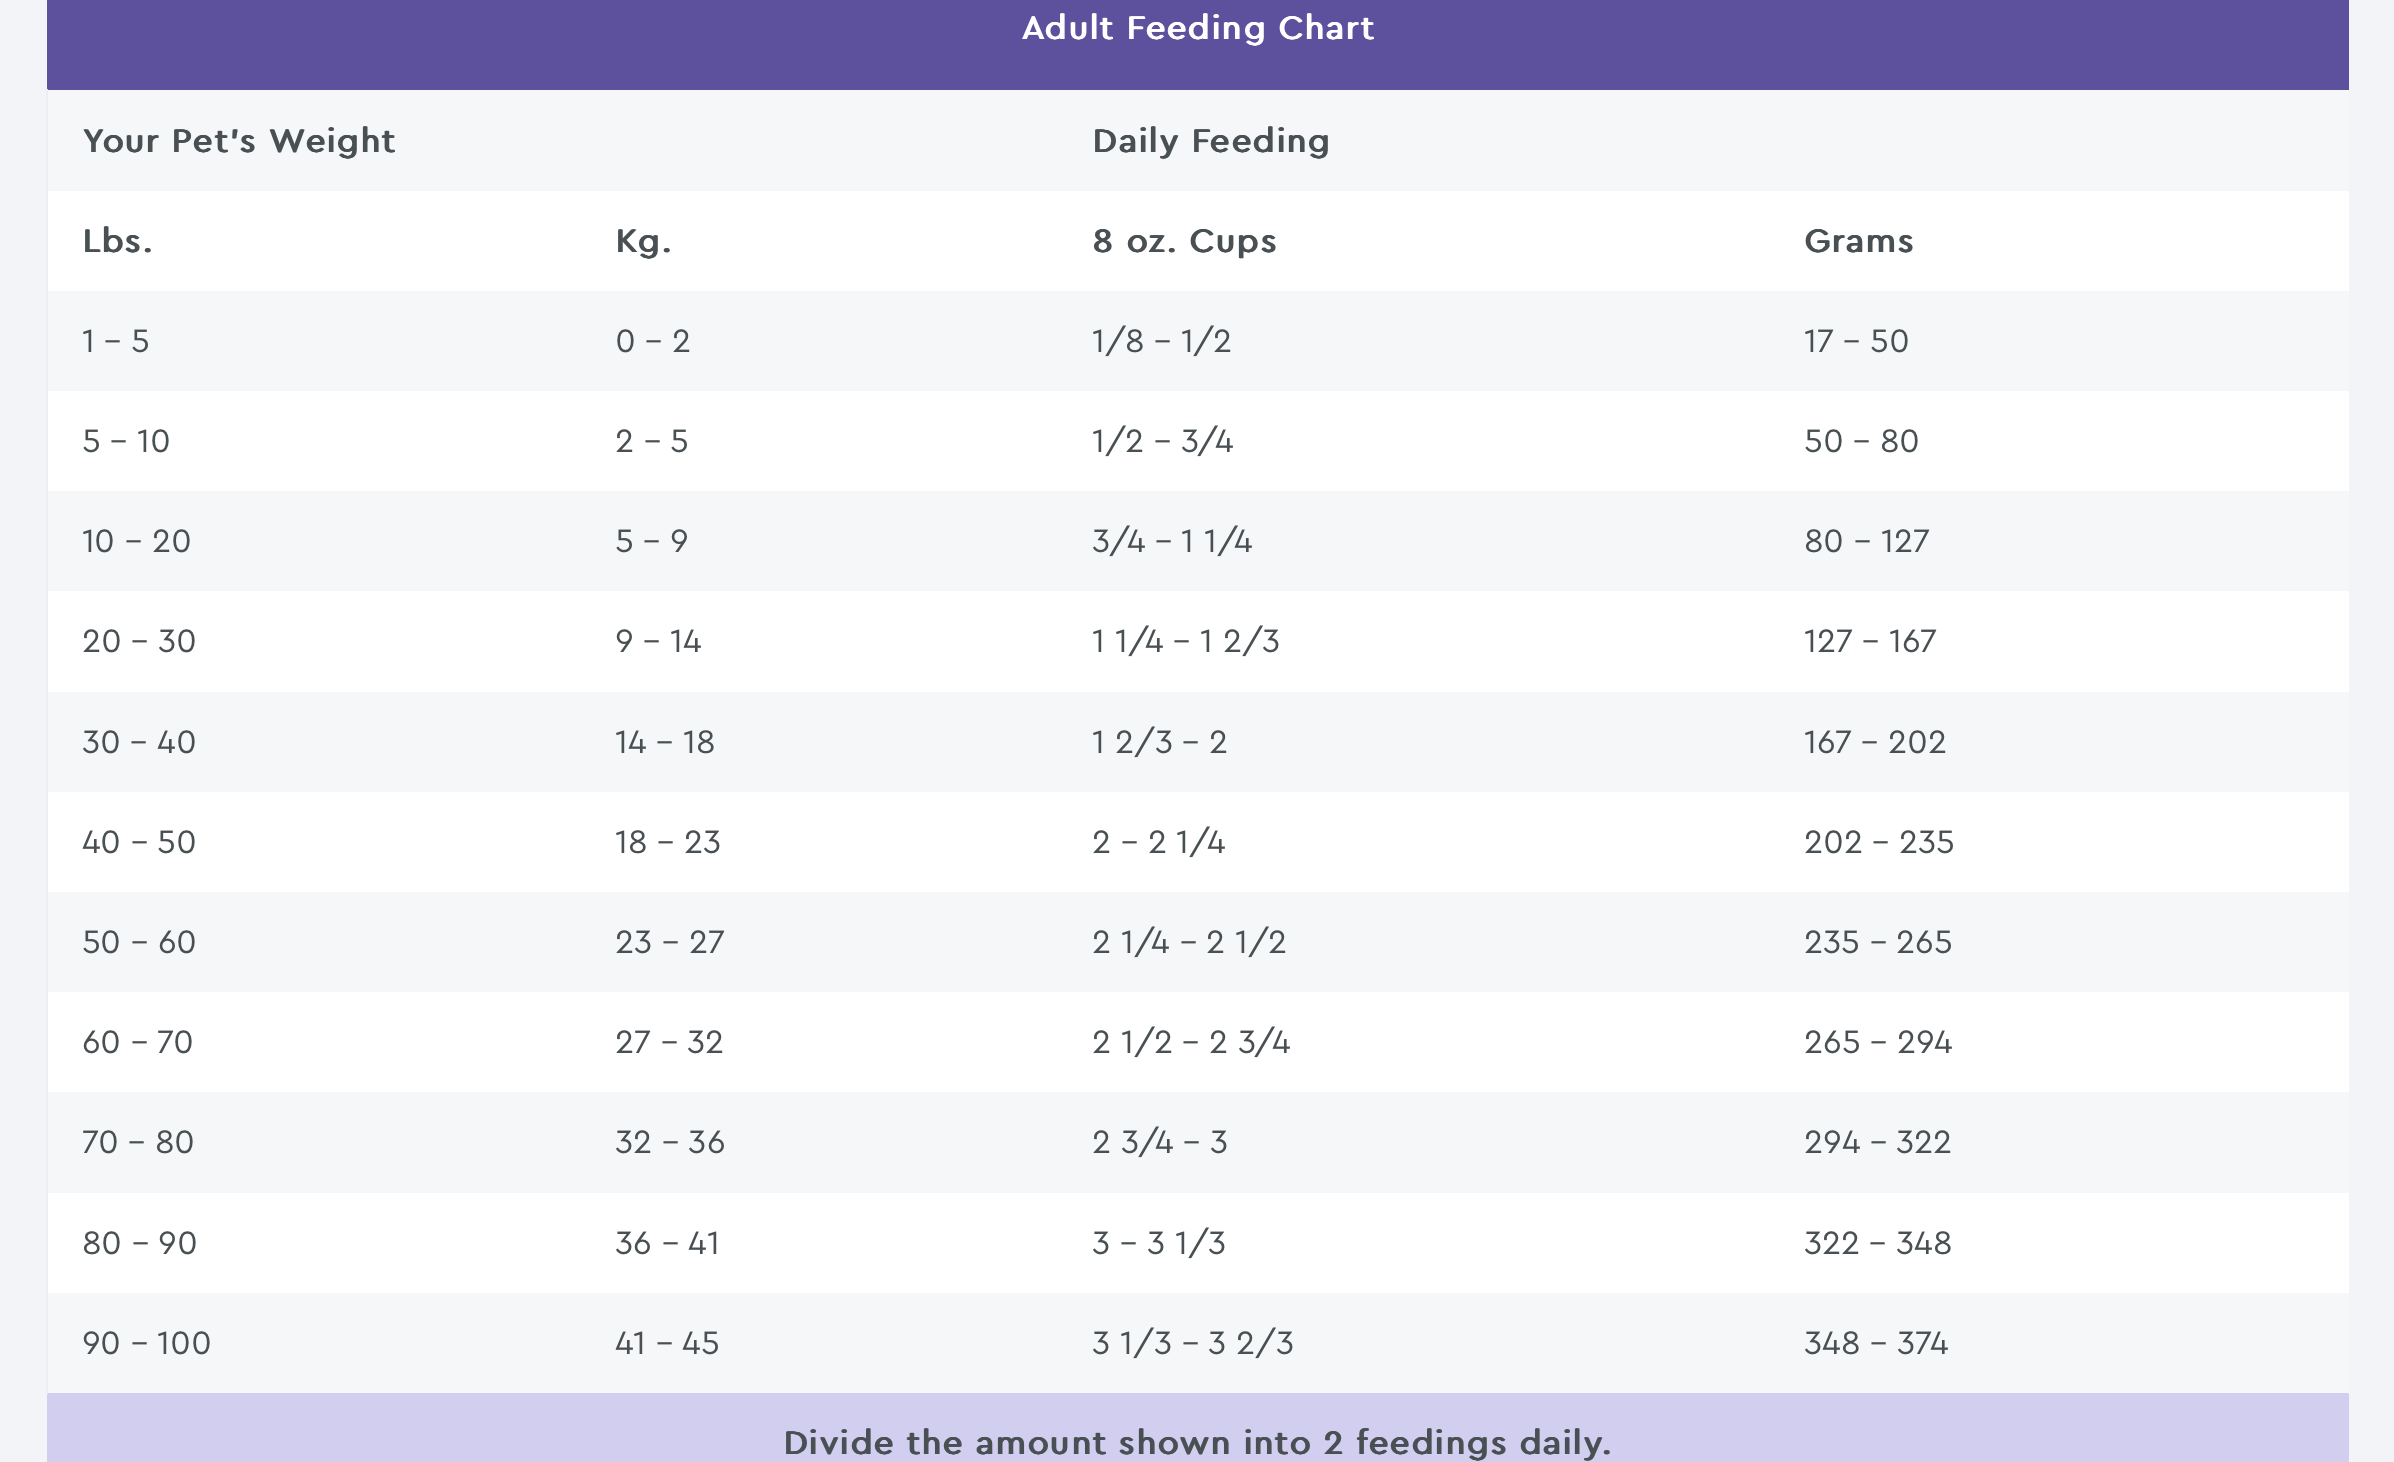Select the '348 – 374' grams cell

1875,1343
